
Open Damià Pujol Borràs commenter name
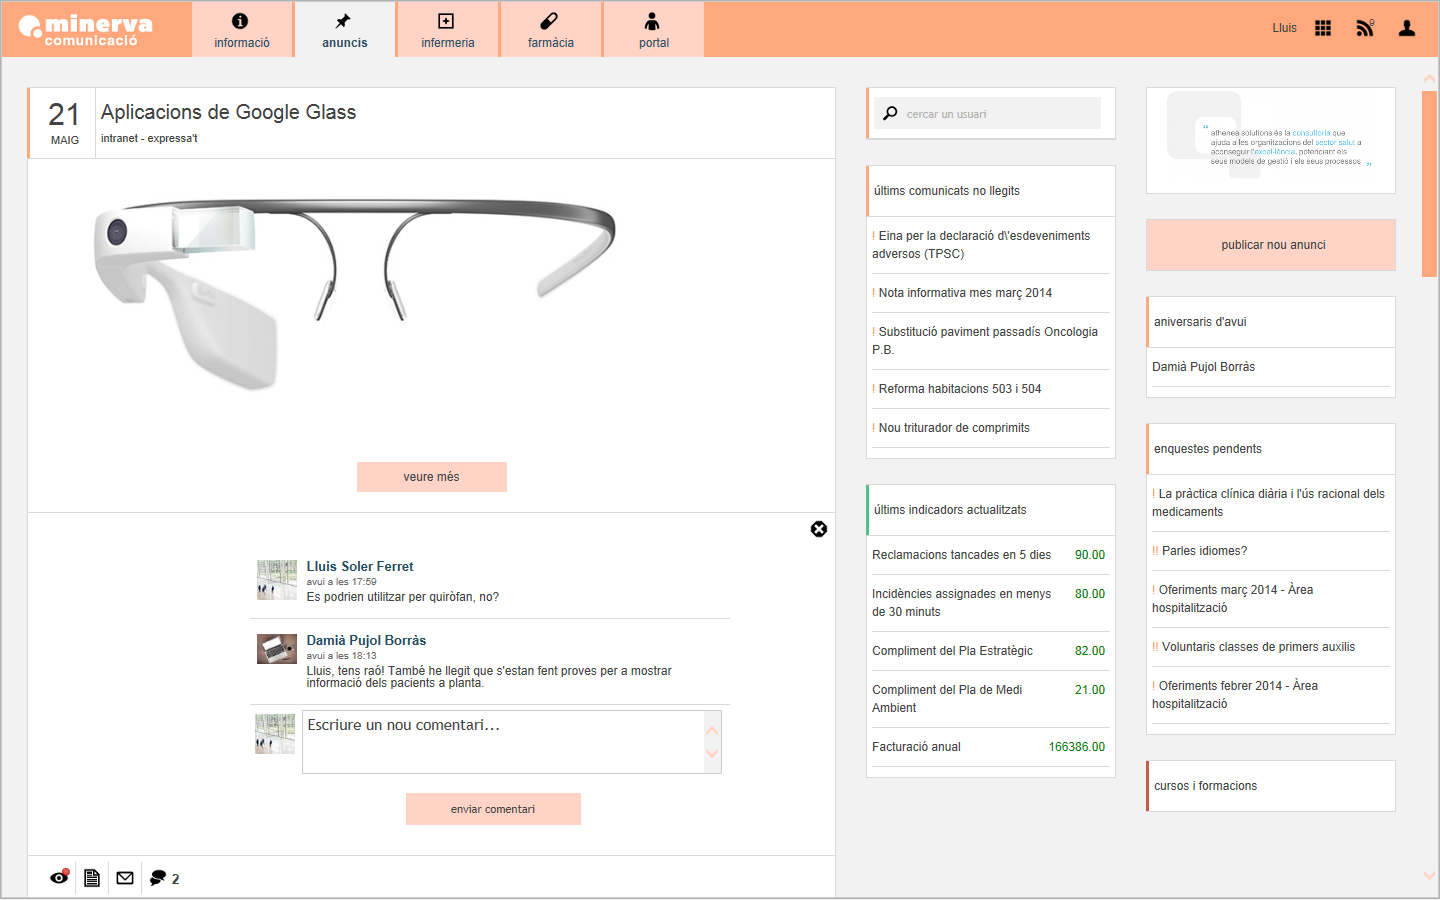[366, 640]
